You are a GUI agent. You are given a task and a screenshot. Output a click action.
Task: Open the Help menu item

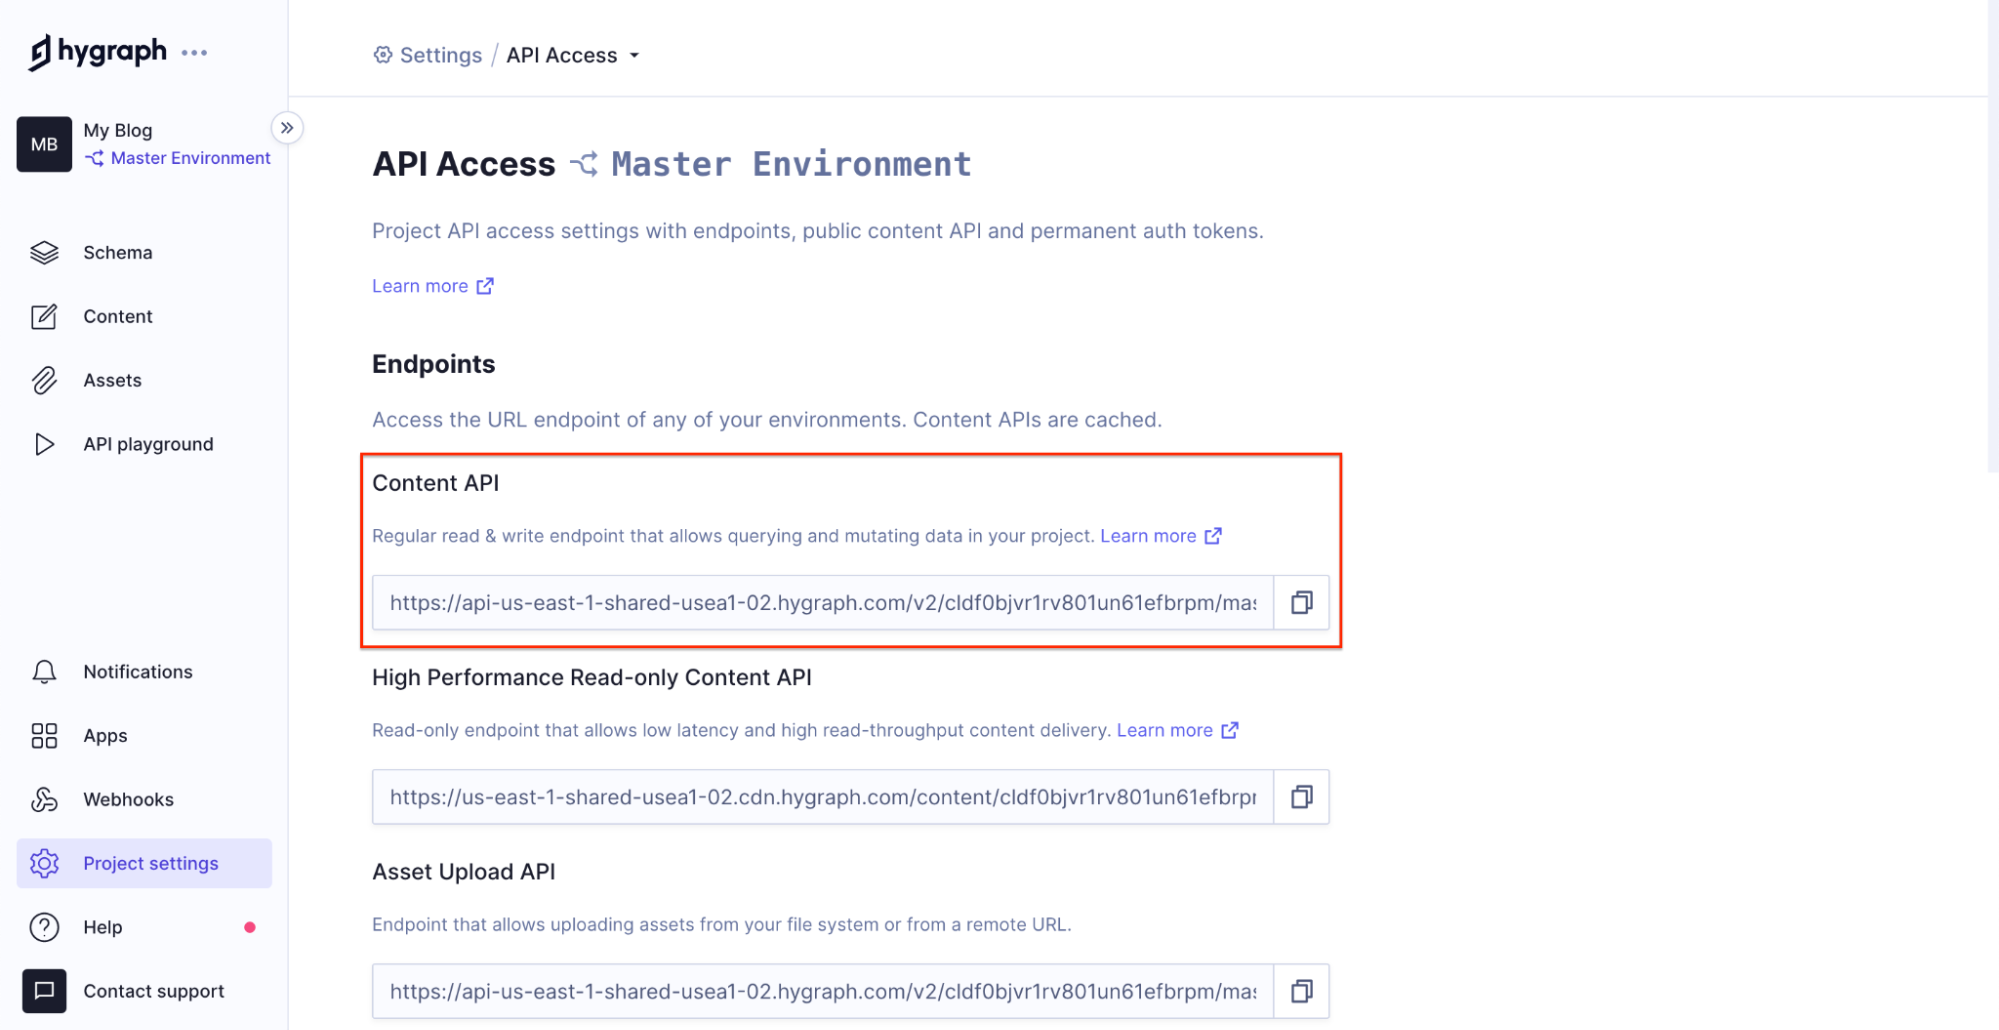103,927
